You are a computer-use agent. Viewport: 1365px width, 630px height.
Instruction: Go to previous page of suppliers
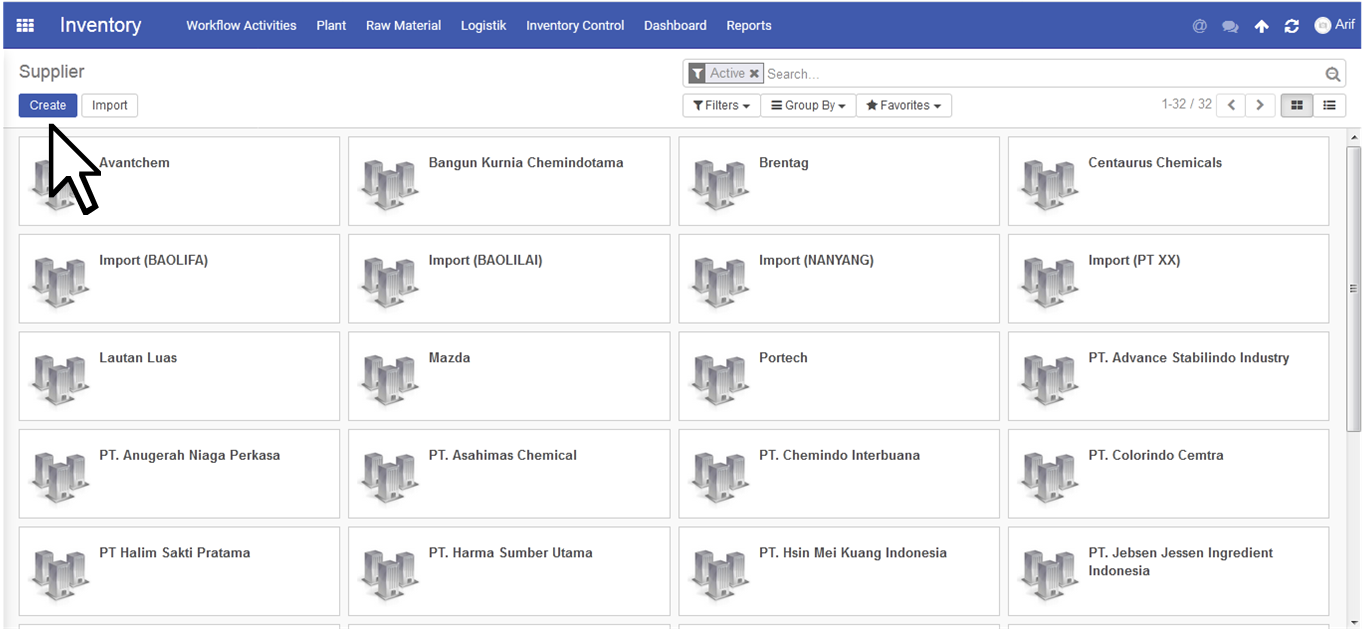tap(1231, 105)
